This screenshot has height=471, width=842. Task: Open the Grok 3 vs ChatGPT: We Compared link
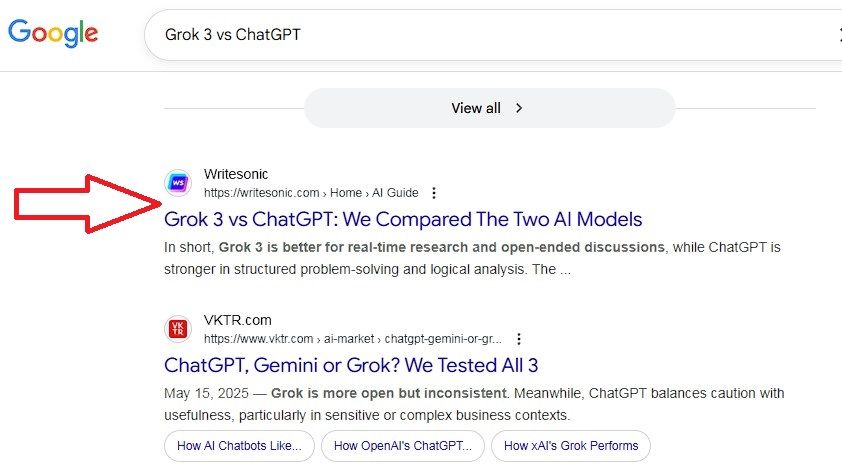coord(403,219)
